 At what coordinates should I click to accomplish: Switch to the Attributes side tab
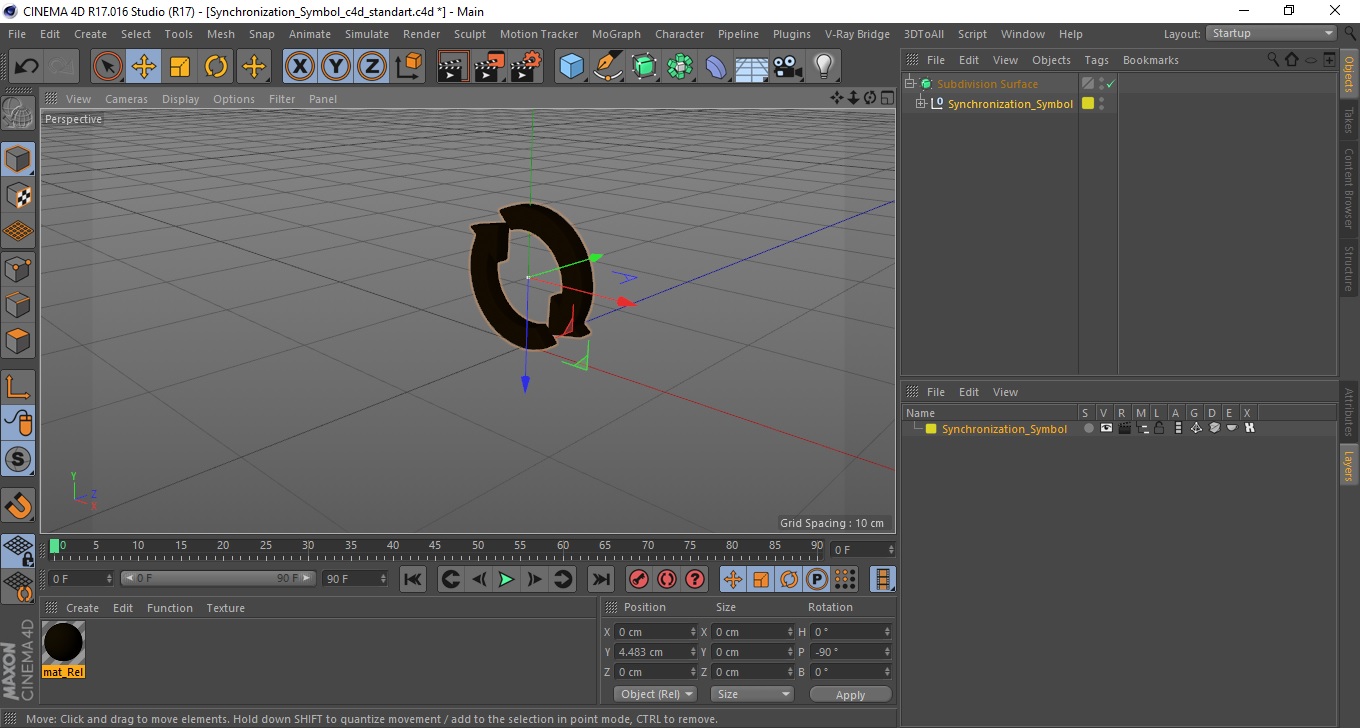click(x=1349, y=412)
